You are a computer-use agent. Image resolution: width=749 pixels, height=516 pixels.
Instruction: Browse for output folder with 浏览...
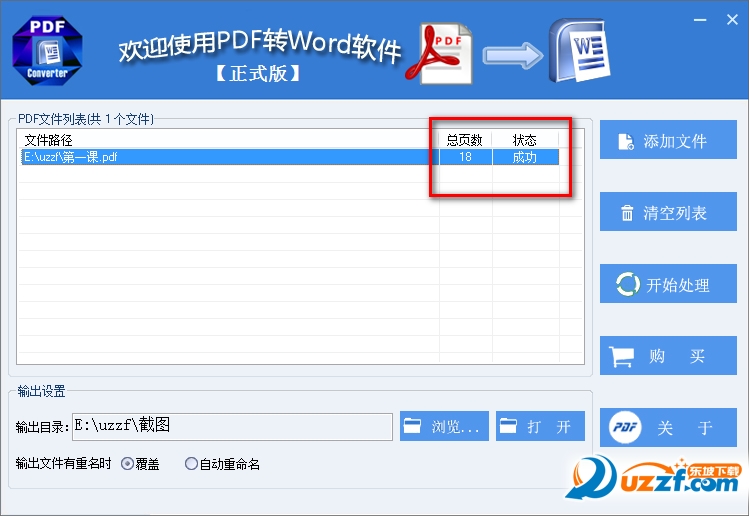(x=444, y=426)
